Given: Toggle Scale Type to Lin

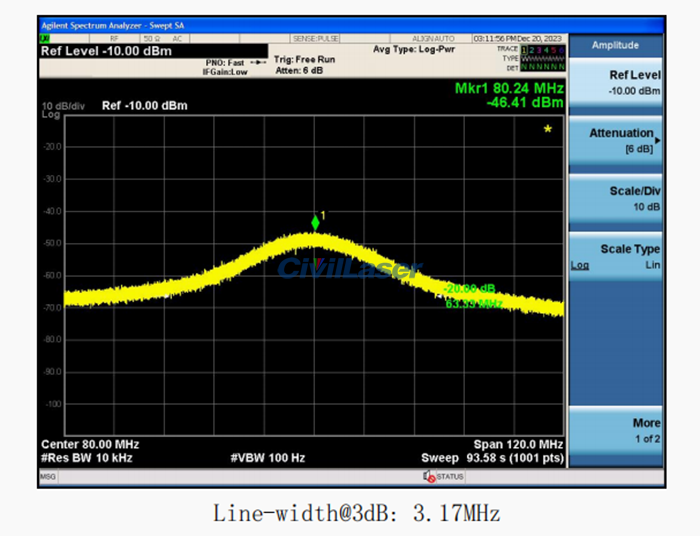Looking at the screenshot, I should [x=651, y=265].
